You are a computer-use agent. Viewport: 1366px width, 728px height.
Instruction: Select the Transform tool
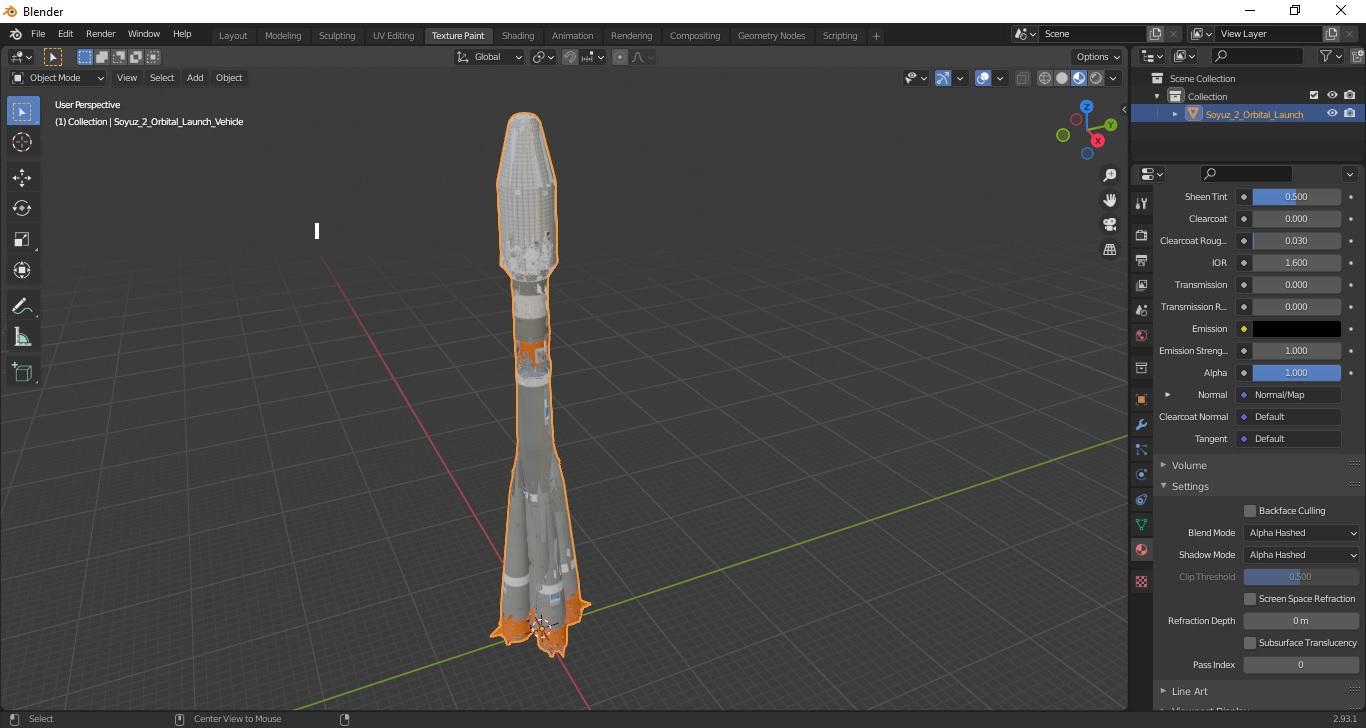click(x=23, y=271)
